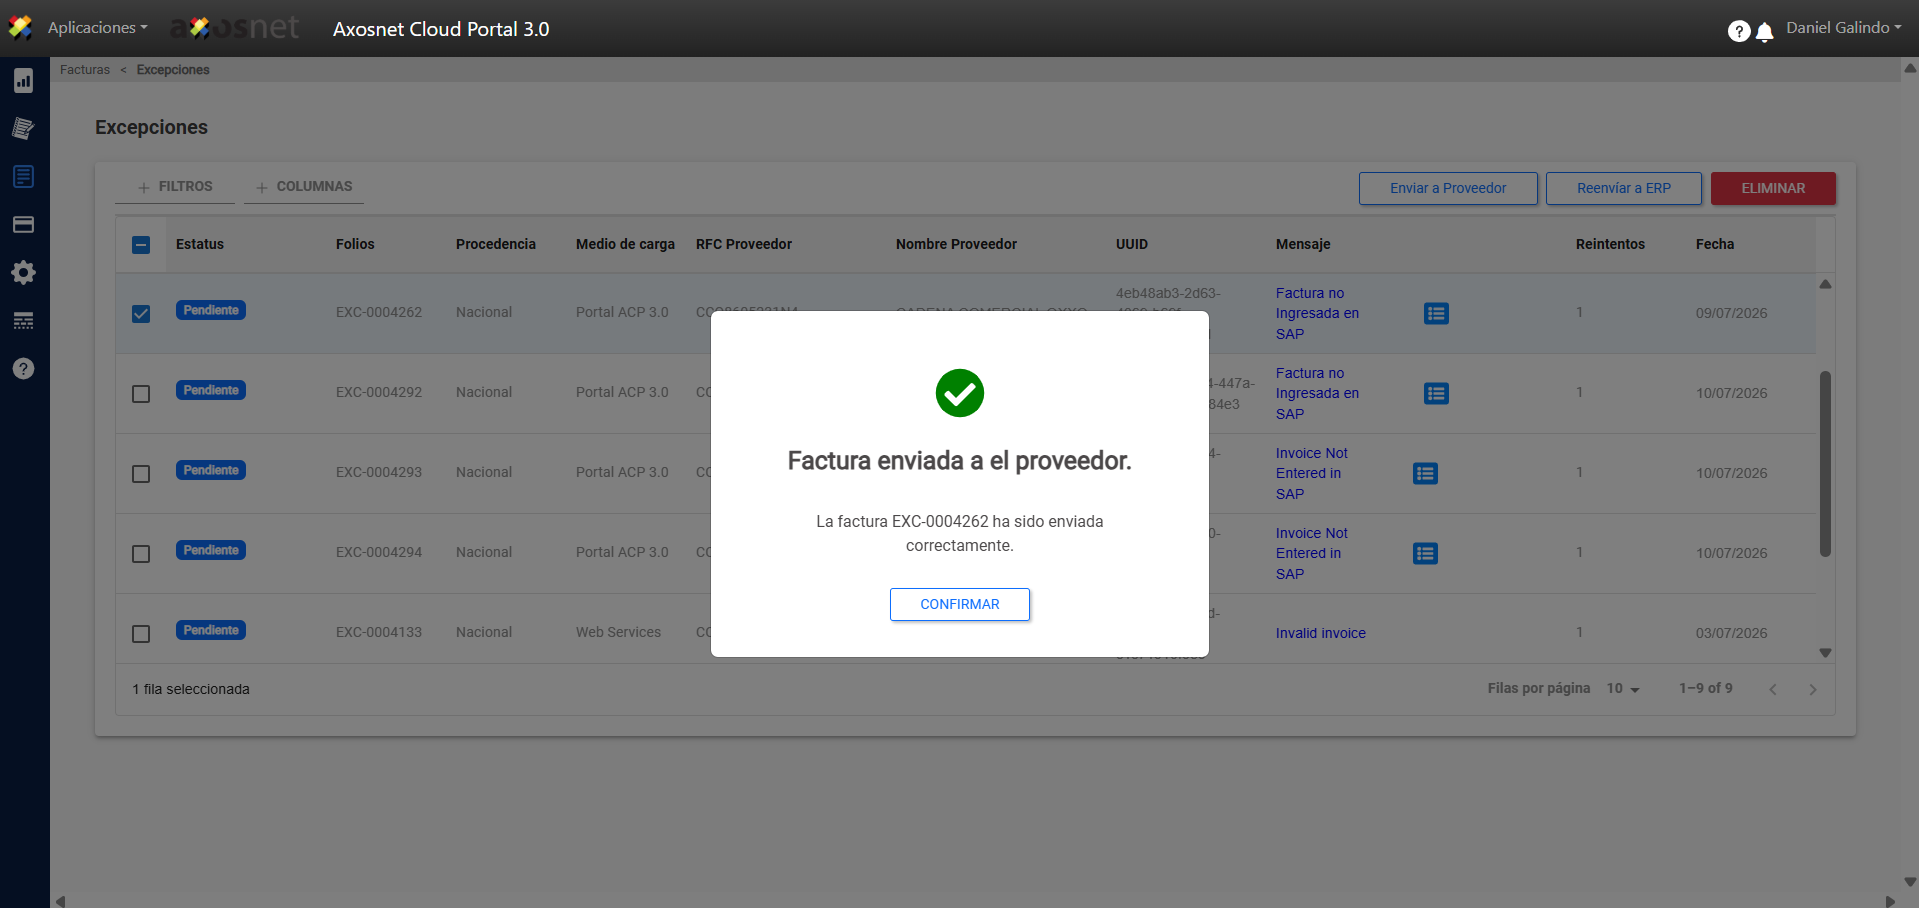The height and width of the screenshot is (908, 1919).
Task: Sort by the Medio de carga column header
Action: click(625, 244)
